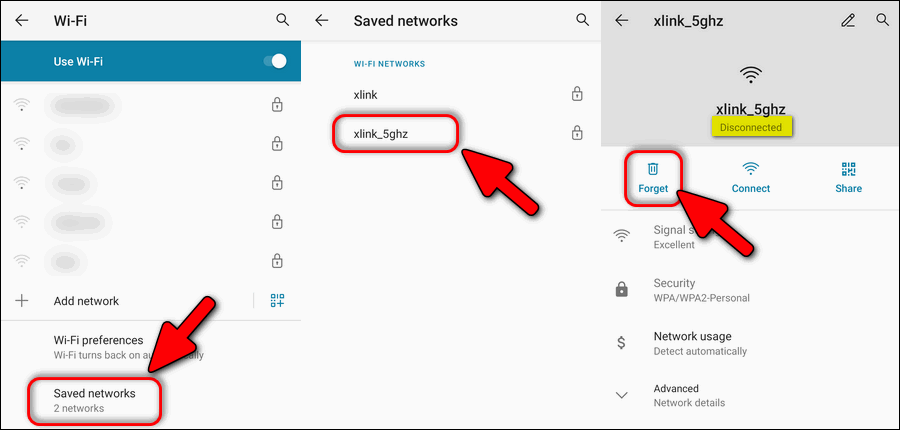Tap the back arrow on Wi-Fi screen
The height and width of the screenshot is (430, 900).
coord(22,21)
